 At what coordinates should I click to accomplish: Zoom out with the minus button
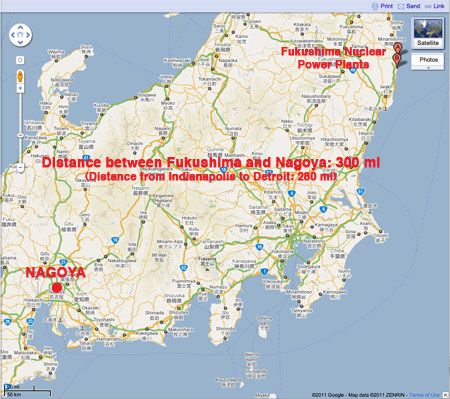point(20,168)
